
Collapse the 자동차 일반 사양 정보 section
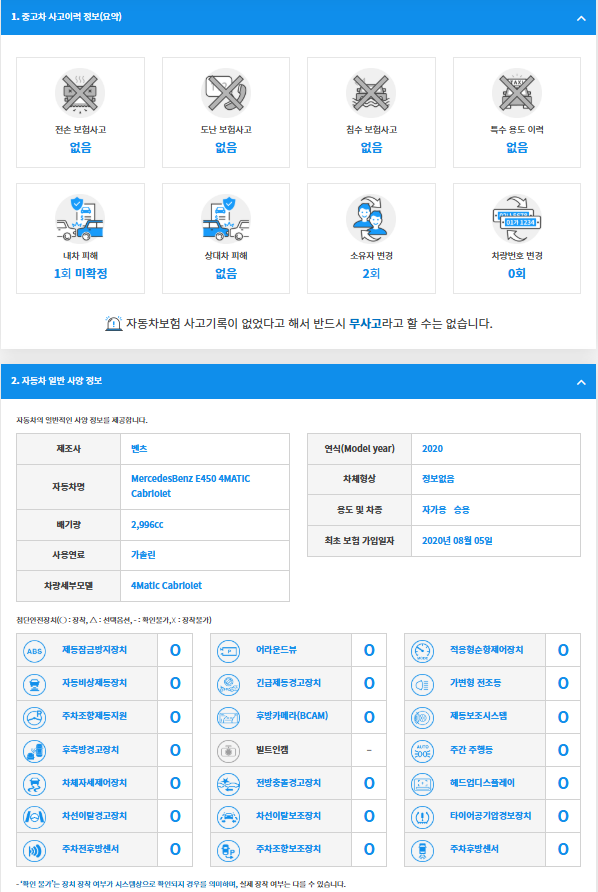coord(581,382)
